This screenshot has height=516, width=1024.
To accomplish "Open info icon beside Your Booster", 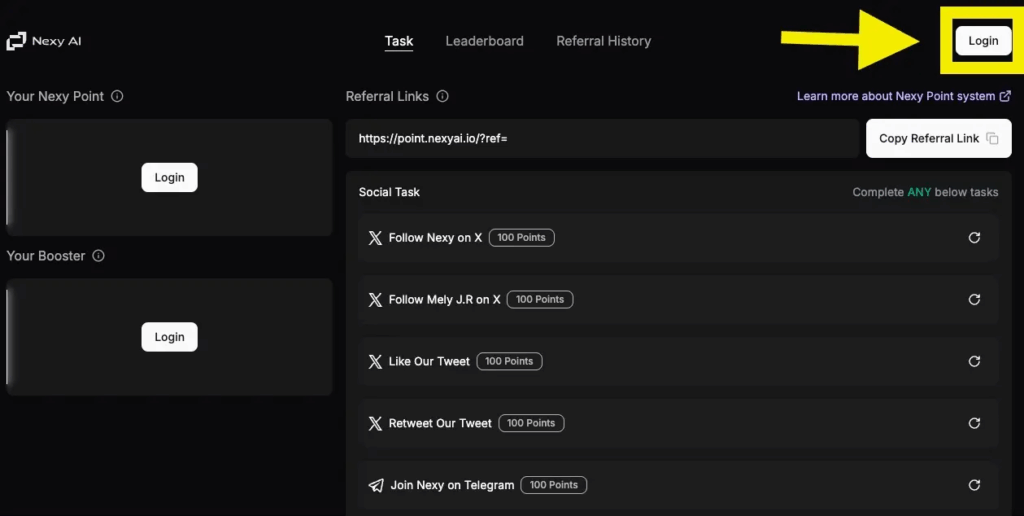I will pos(99,256).
